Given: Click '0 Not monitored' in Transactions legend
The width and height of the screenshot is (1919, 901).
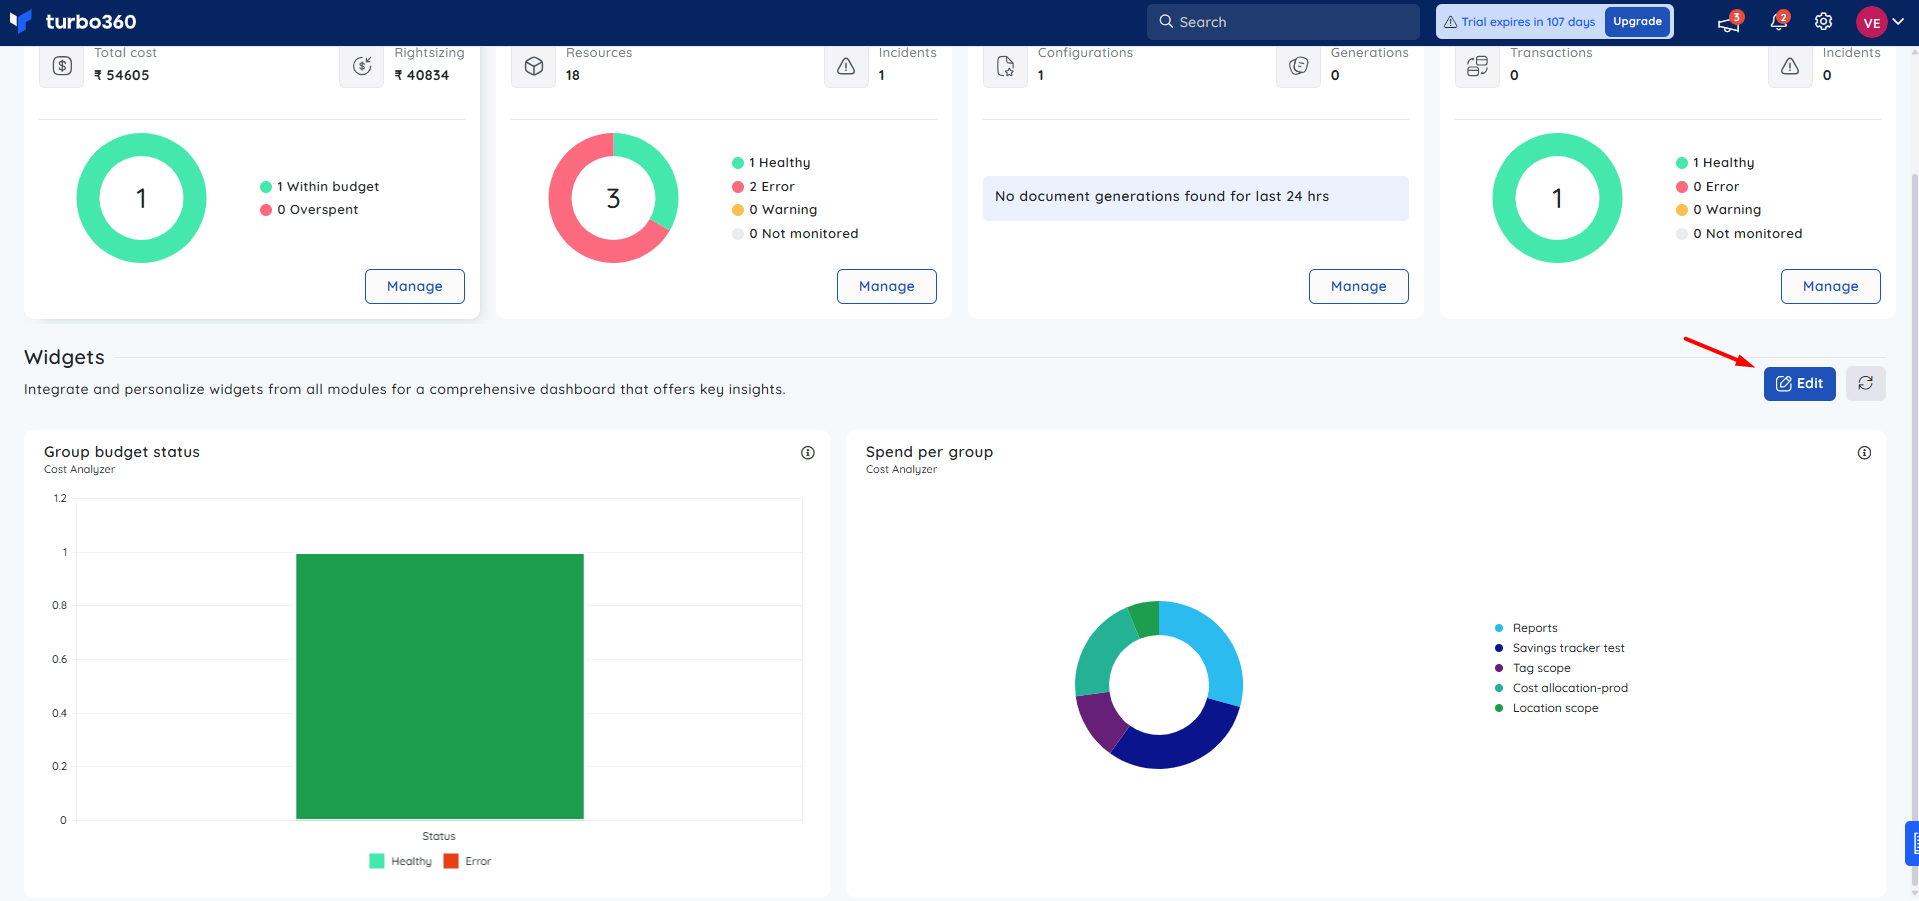Looking at the screenshot, I should (x=1748, y=234).
